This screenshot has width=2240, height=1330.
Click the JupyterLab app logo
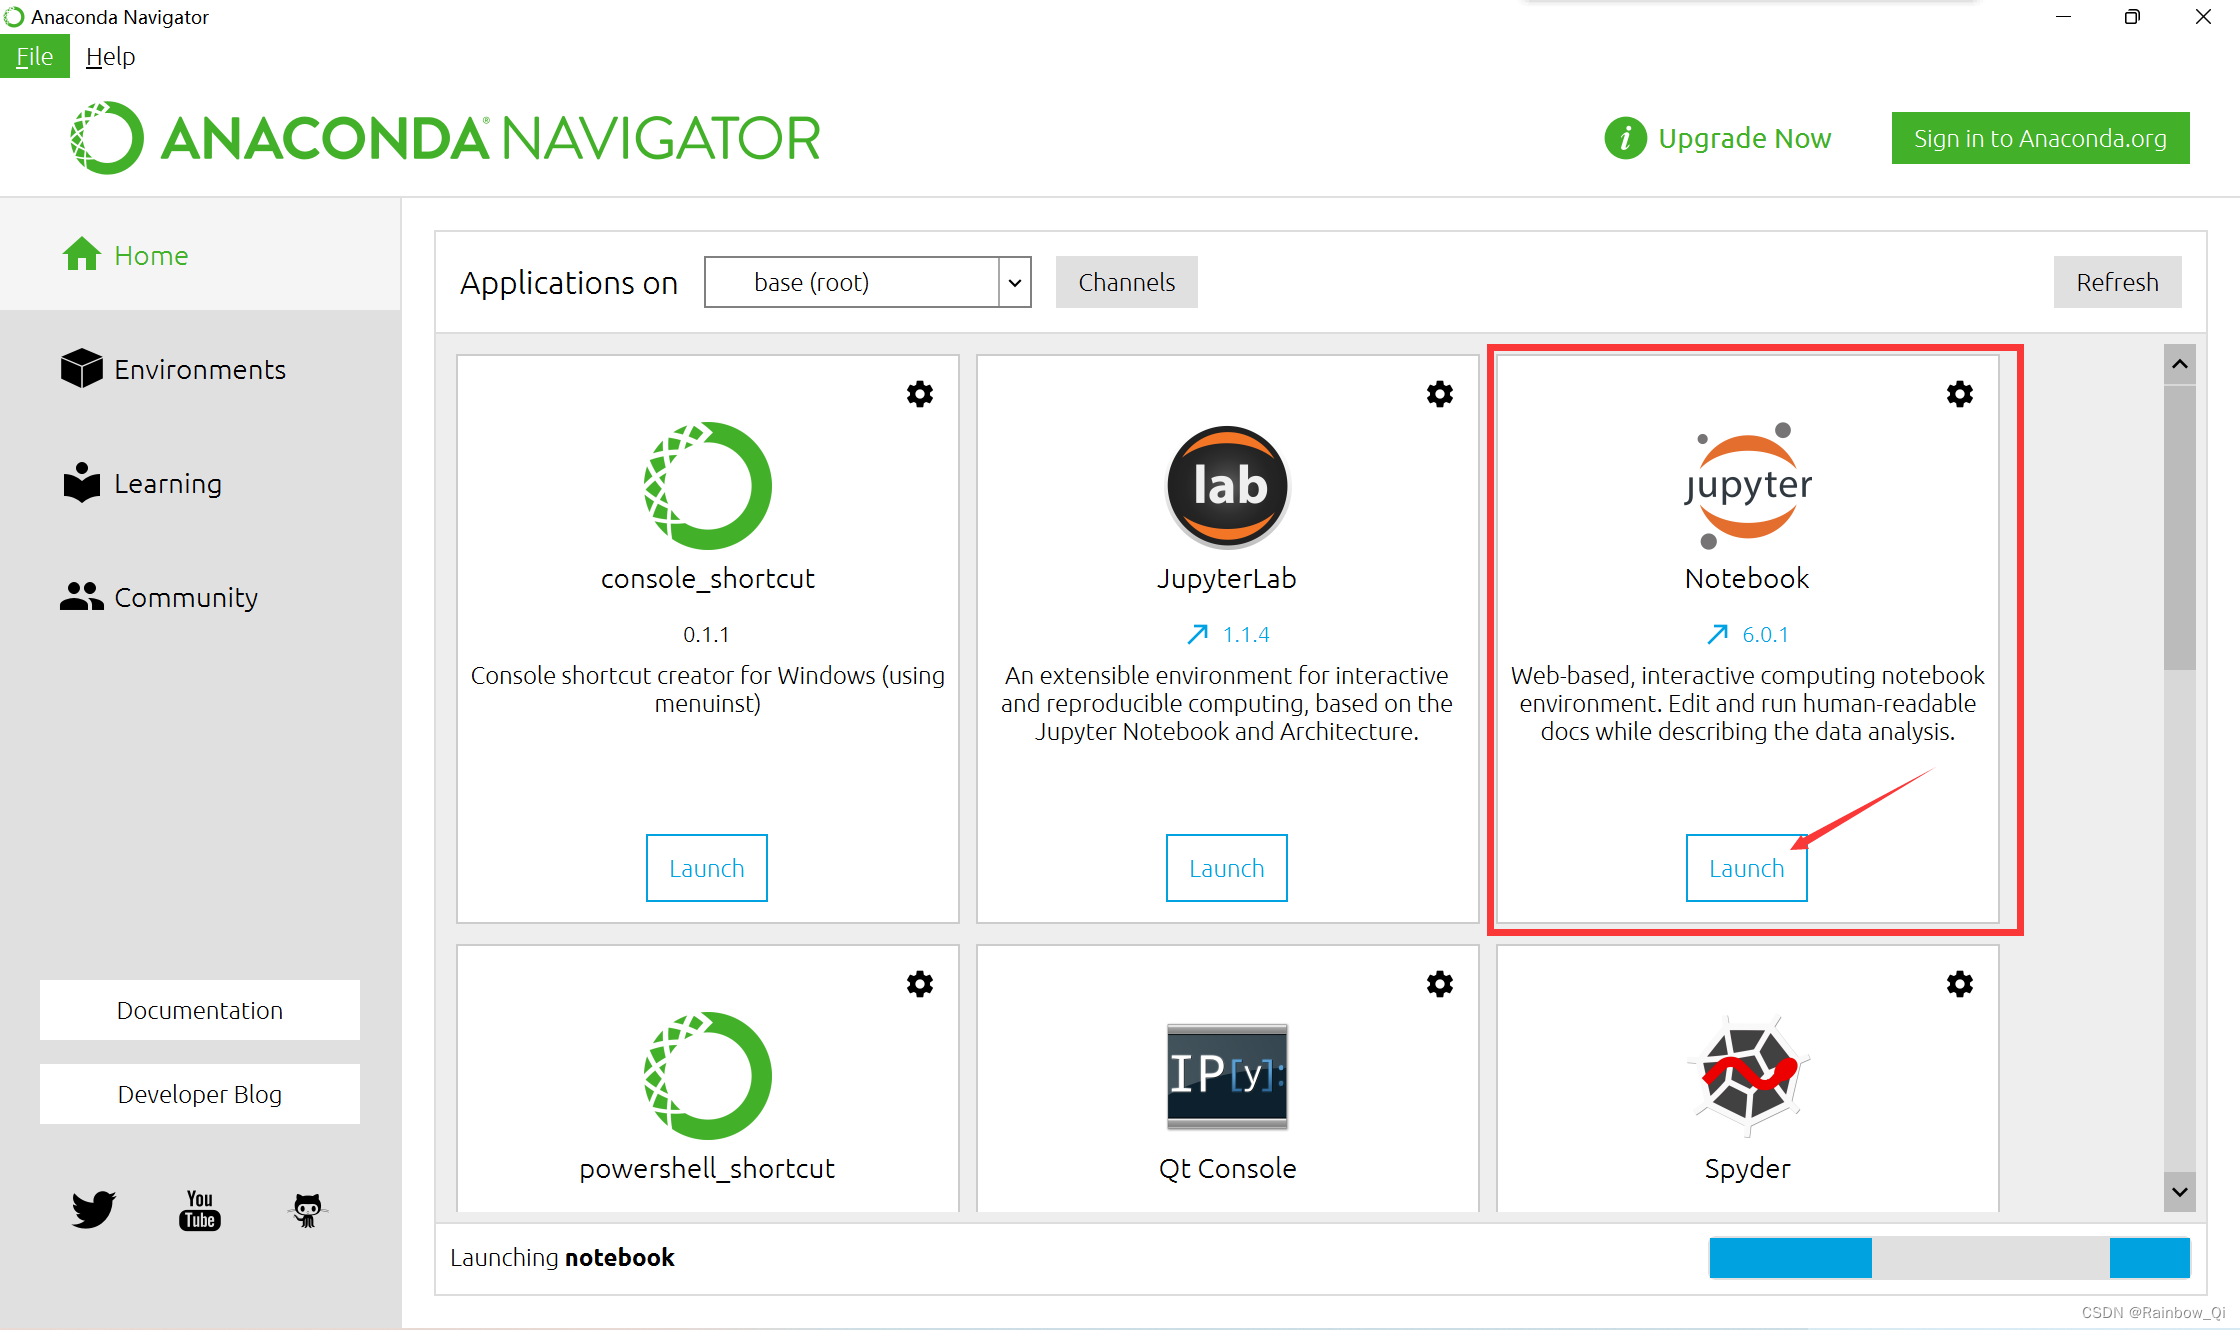click(1228, 487)
